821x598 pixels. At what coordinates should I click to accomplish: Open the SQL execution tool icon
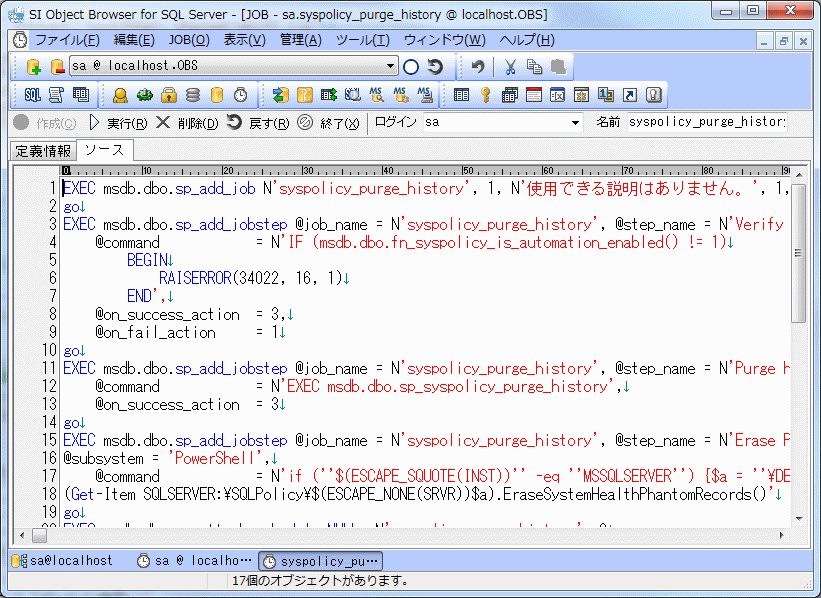point(32,95)
